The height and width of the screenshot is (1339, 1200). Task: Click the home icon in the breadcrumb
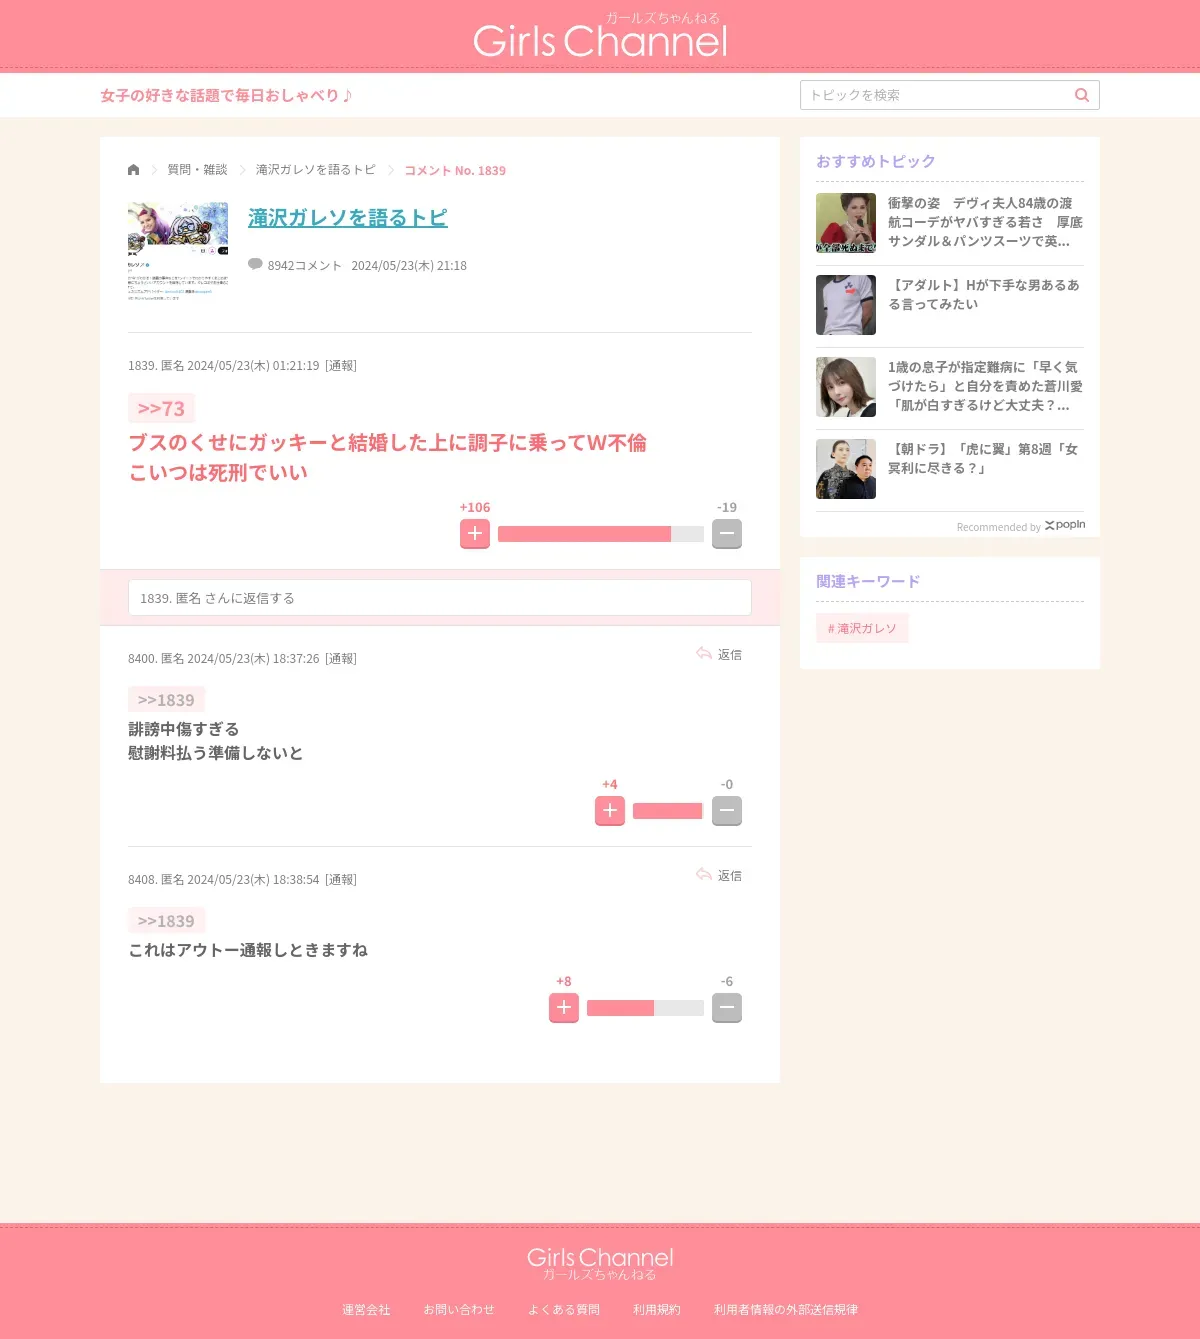tap(134, 170)
